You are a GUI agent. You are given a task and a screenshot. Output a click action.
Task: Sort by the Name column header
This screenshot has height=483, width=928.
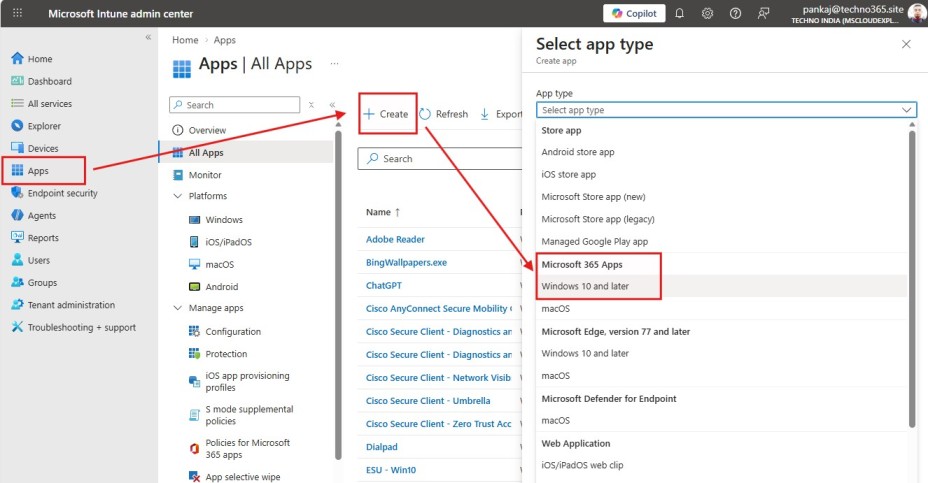[x=383, y=212]
